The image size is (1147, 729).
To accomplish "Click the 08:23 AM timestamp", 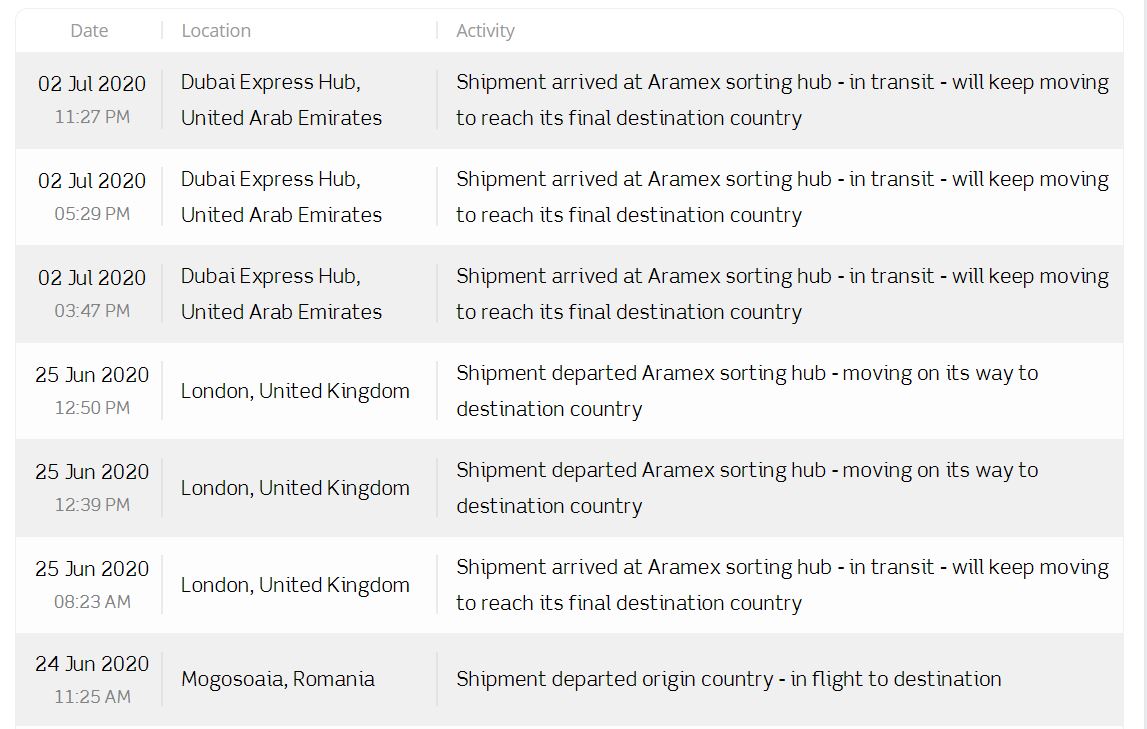I will pyautogui.click(x=92, y=602).
